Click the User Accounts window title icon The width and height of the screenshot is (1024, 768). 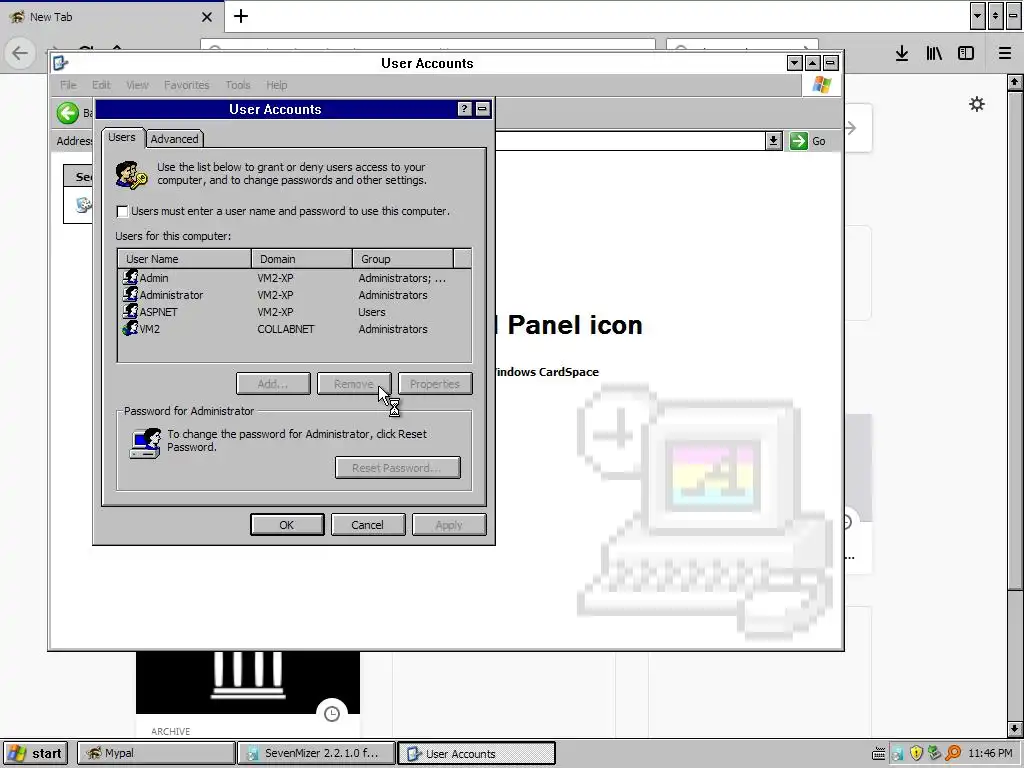61,63
